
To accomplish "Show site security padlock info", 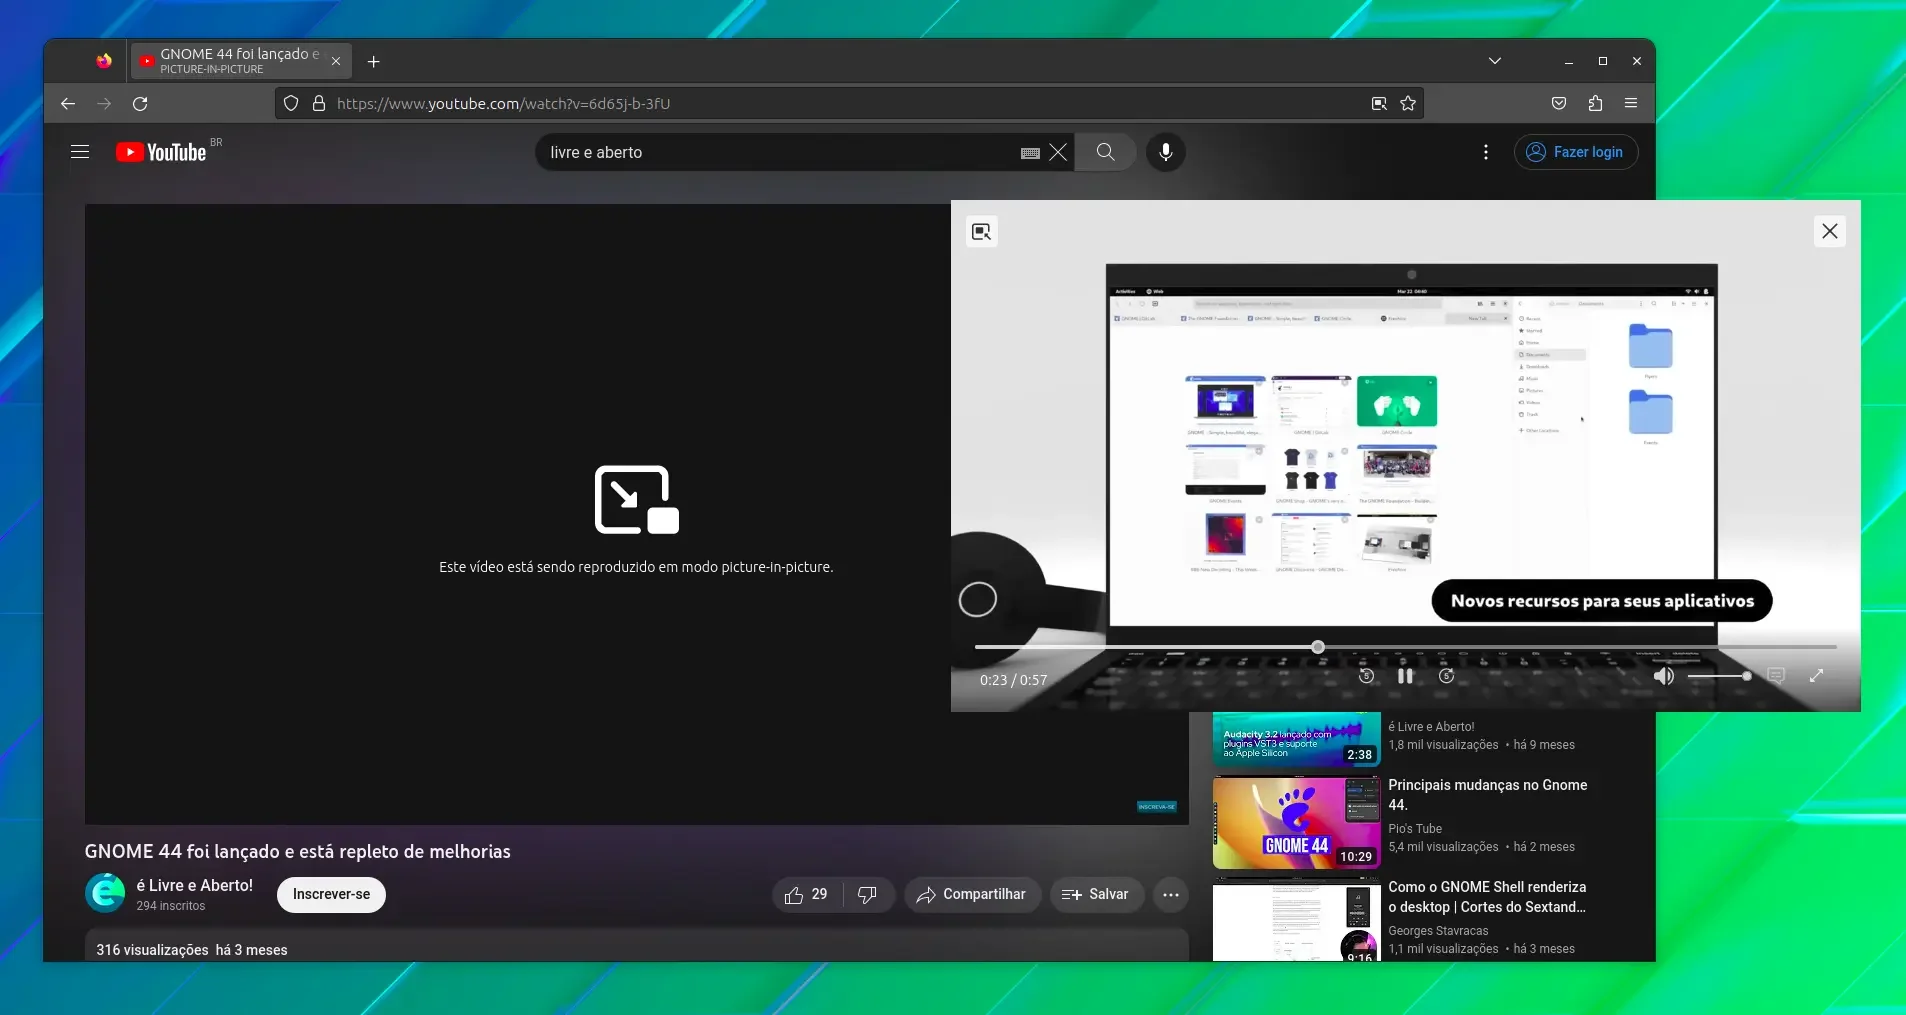I will [x=319, y=103].
